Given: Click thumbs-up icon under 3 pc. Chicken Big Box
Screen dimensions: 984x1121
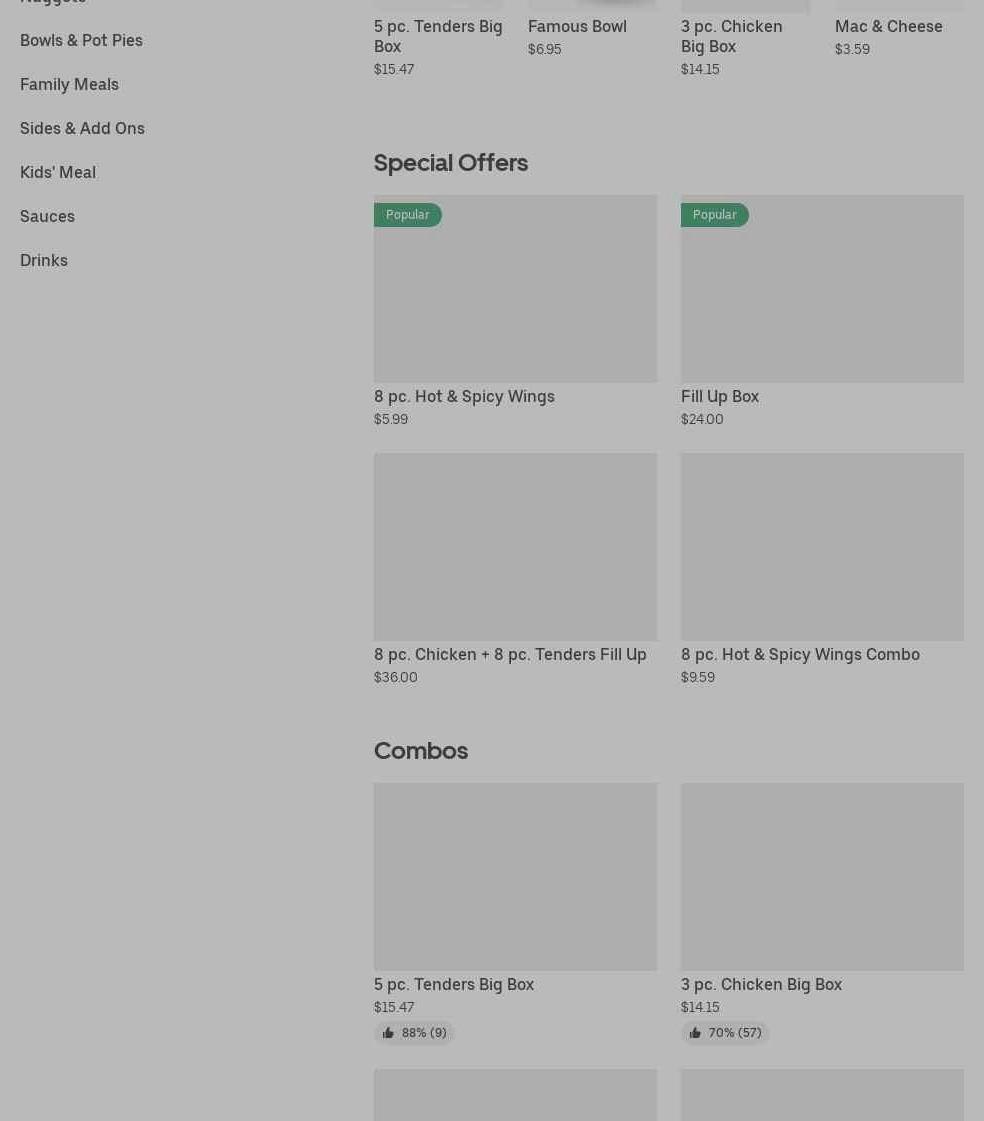Looking at the screenshot, I should point(695,1033).
